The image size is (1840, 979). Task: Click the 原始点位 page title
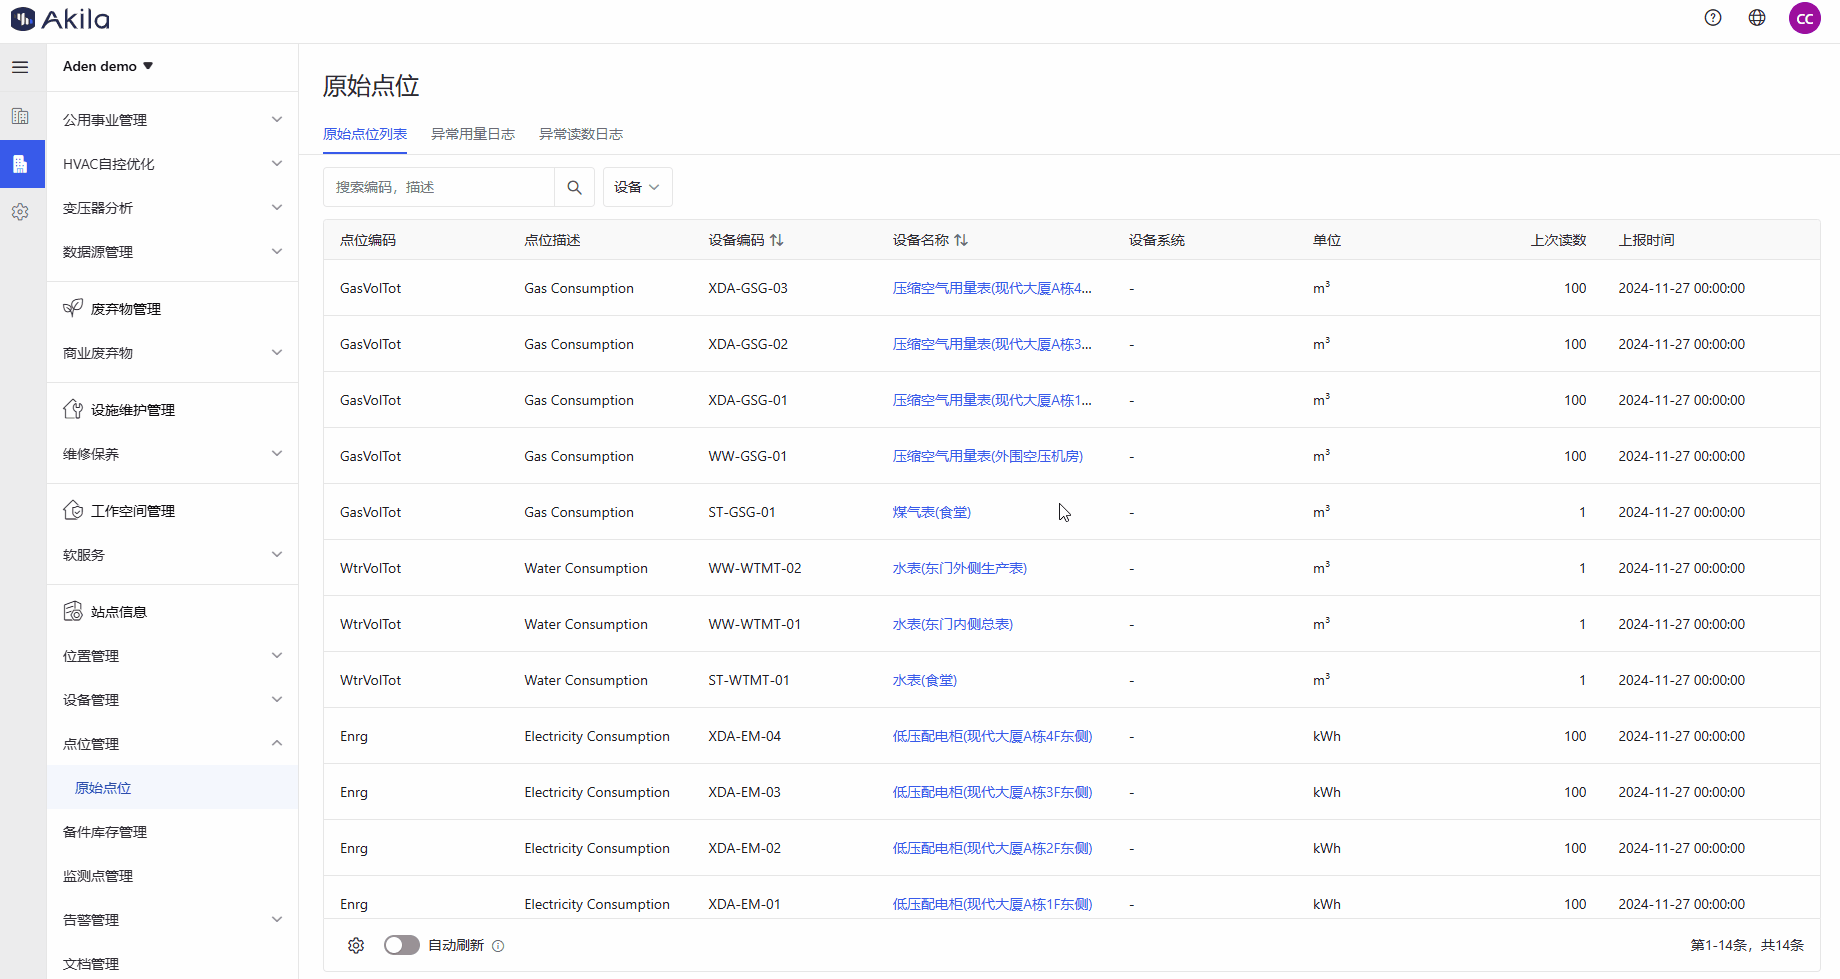point(371,86)
